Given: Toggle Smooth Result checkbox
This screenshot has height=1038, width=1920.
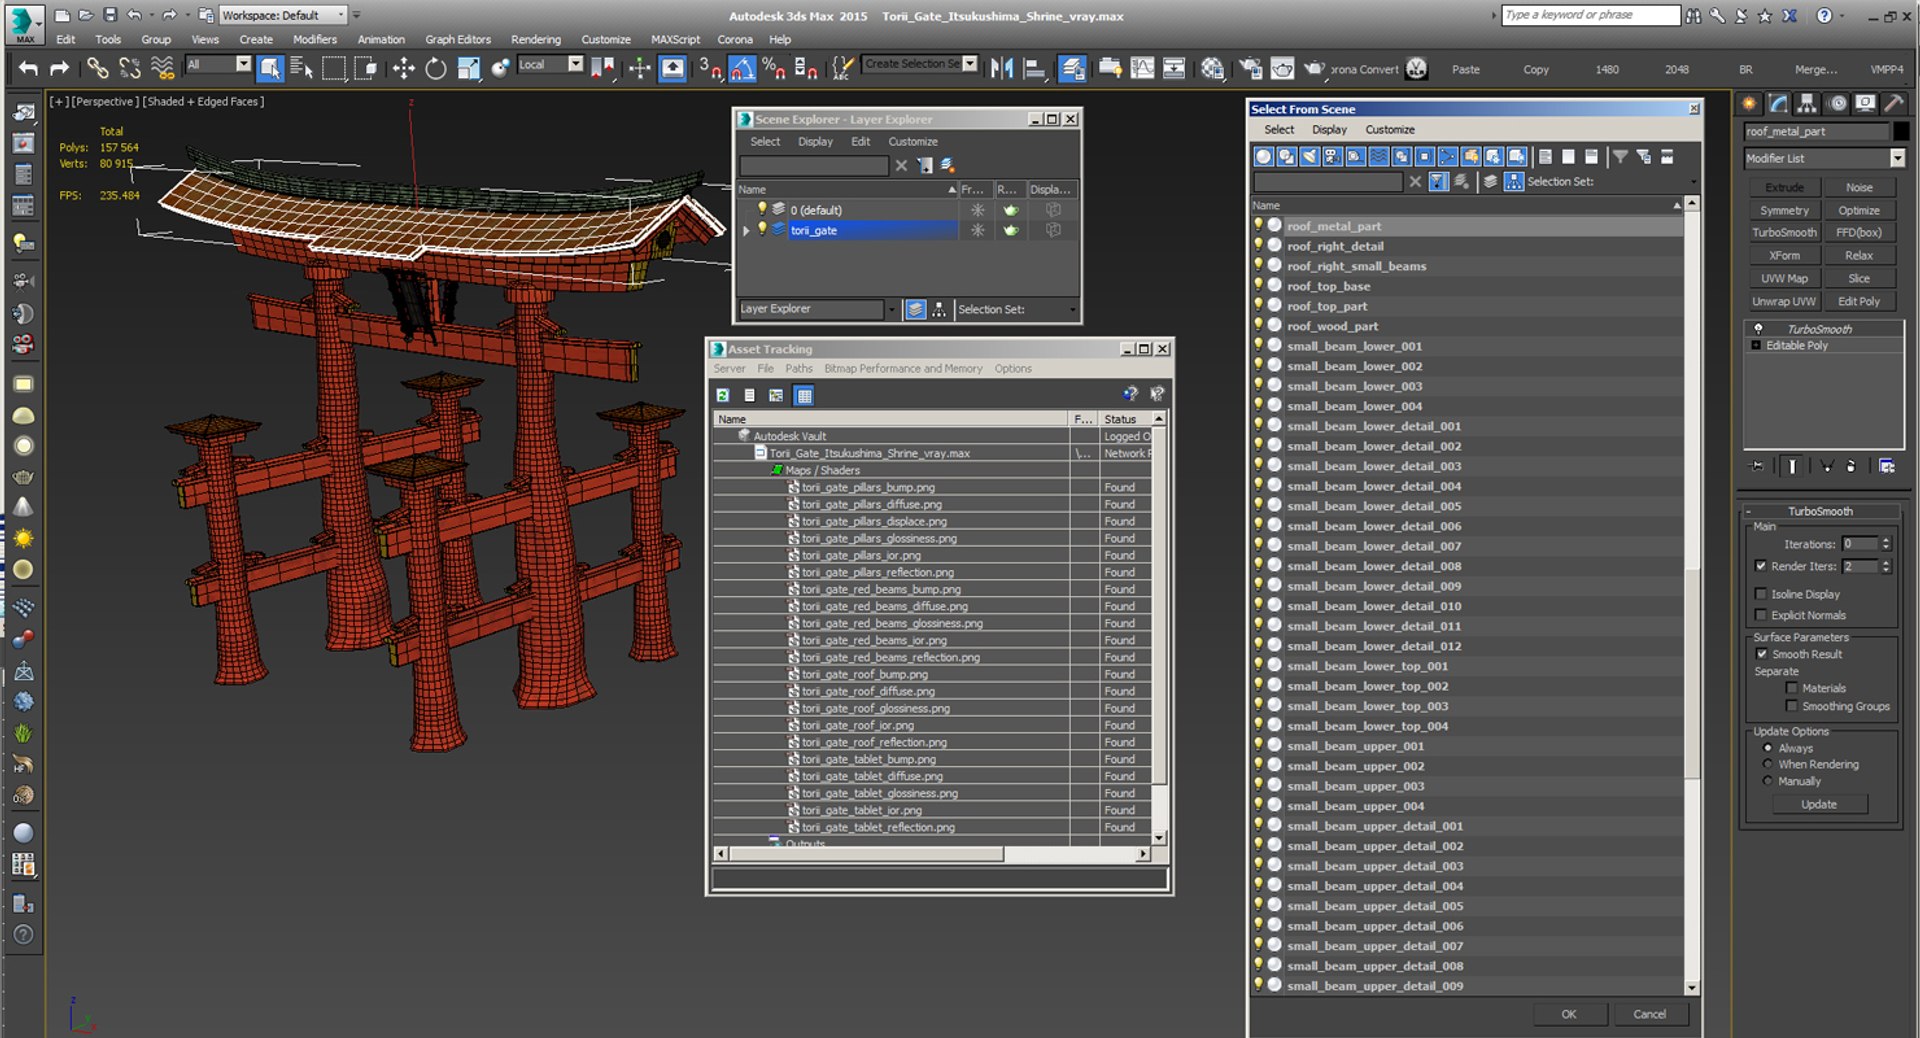Looking at the screenshot, I should click(1761, 654).
